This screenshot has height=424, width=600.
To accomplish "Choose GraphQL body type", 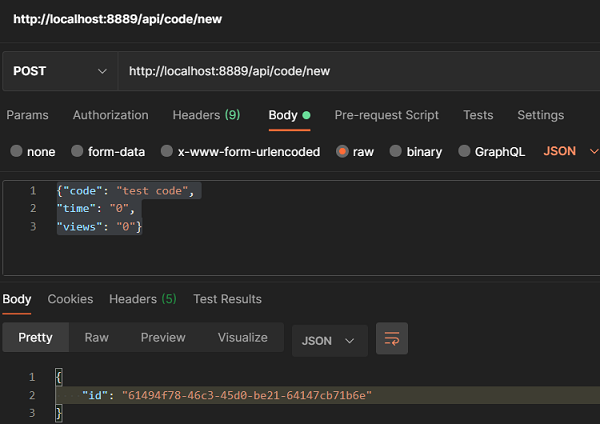I will point(464,152).
